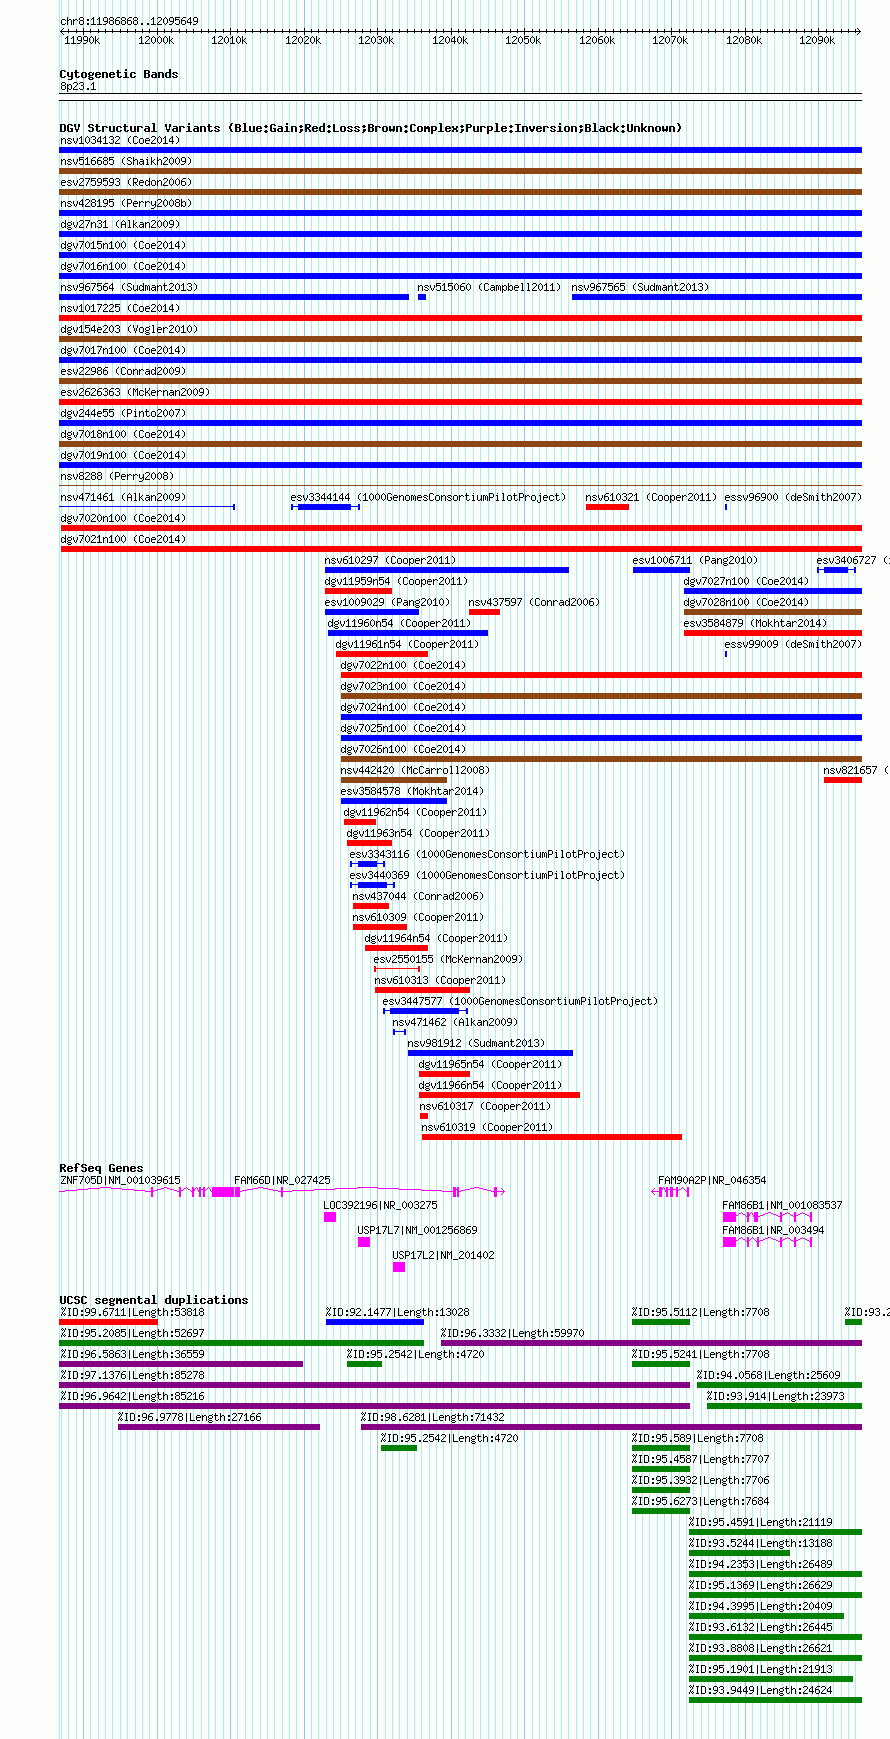Image resolution: width=890 pixels, height=1739 pixels.
Task: Click LOC392196 NR_003275 gene label
Action: click(380, 1205)
